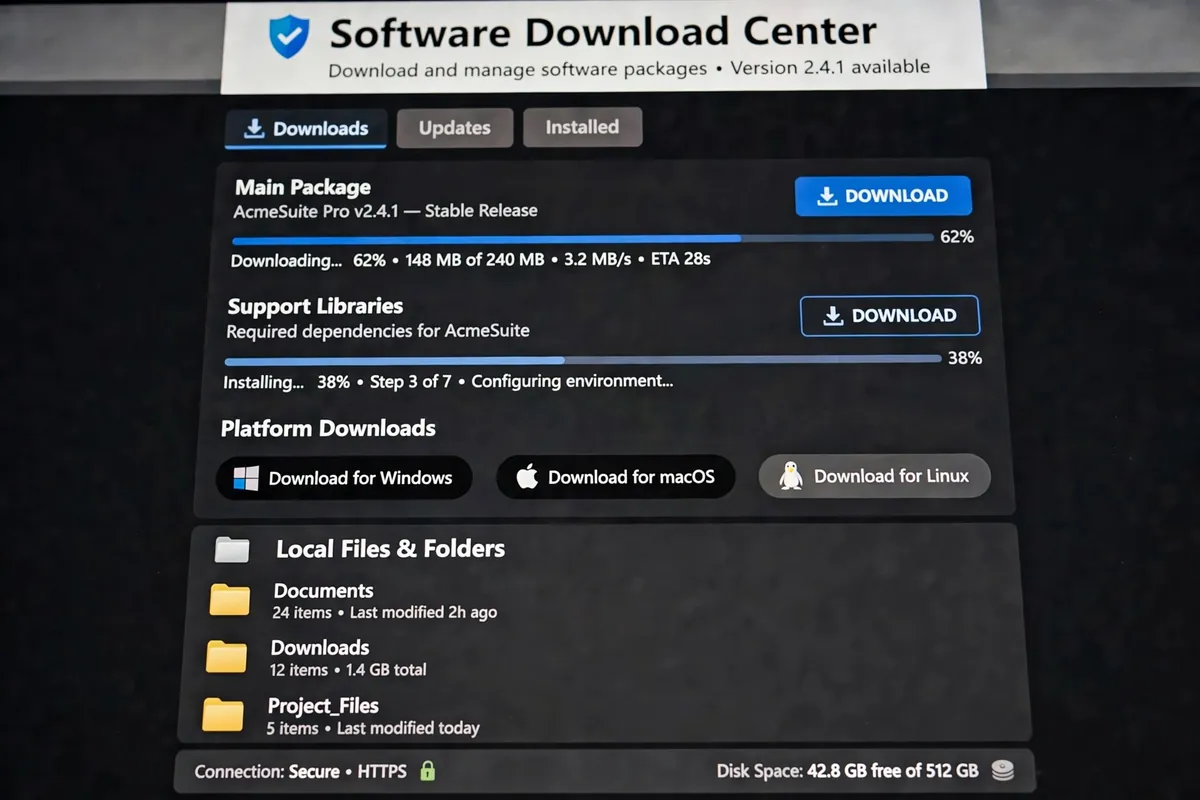Click the "Local Files & Folders" heading
Viewport: 1200px width, 800px height.
click(x=390, y=549)
